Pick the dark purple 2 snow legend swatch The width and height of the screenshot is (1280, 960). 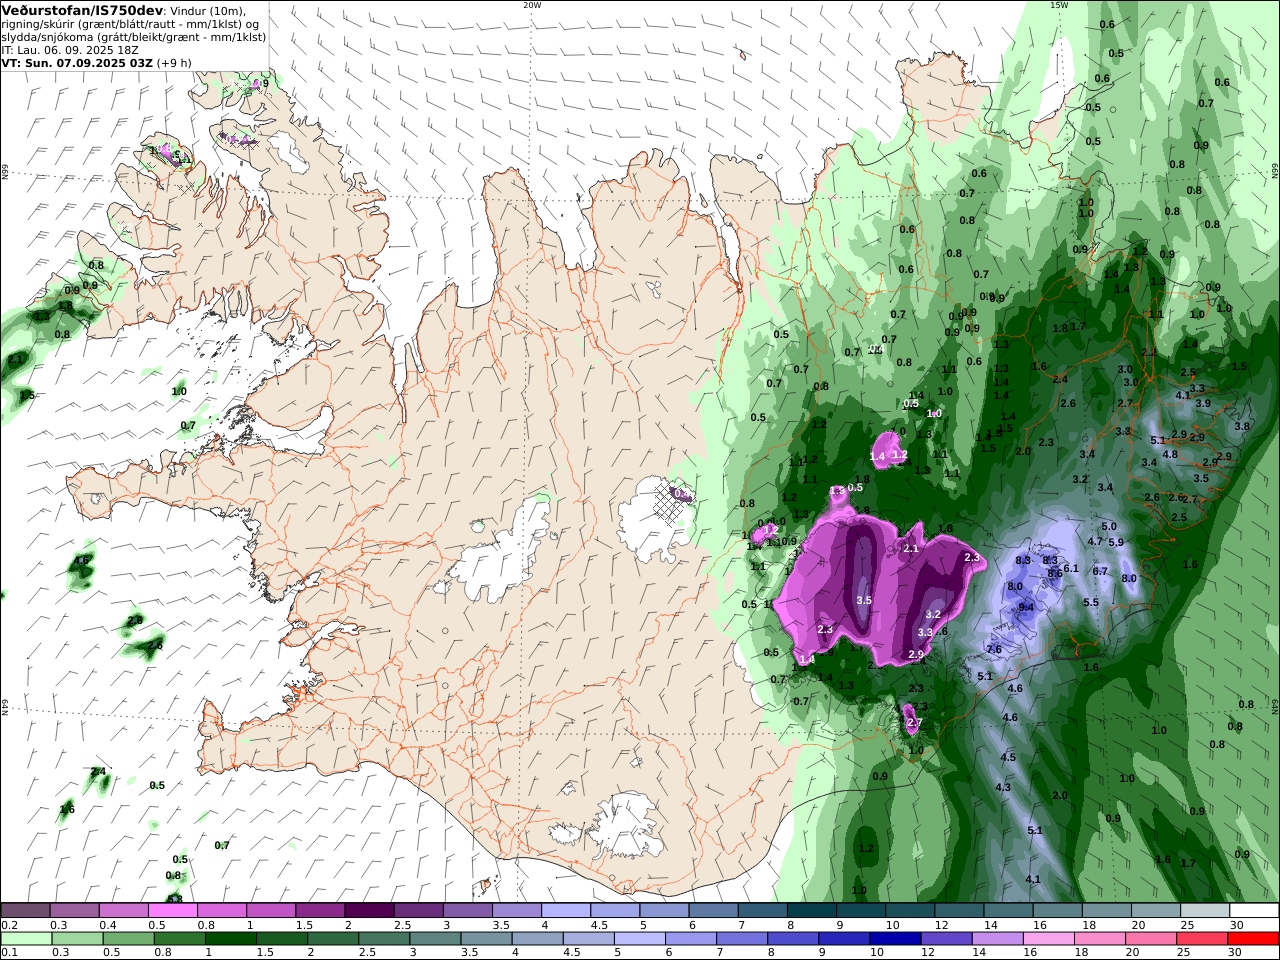[x=369, y=911]
